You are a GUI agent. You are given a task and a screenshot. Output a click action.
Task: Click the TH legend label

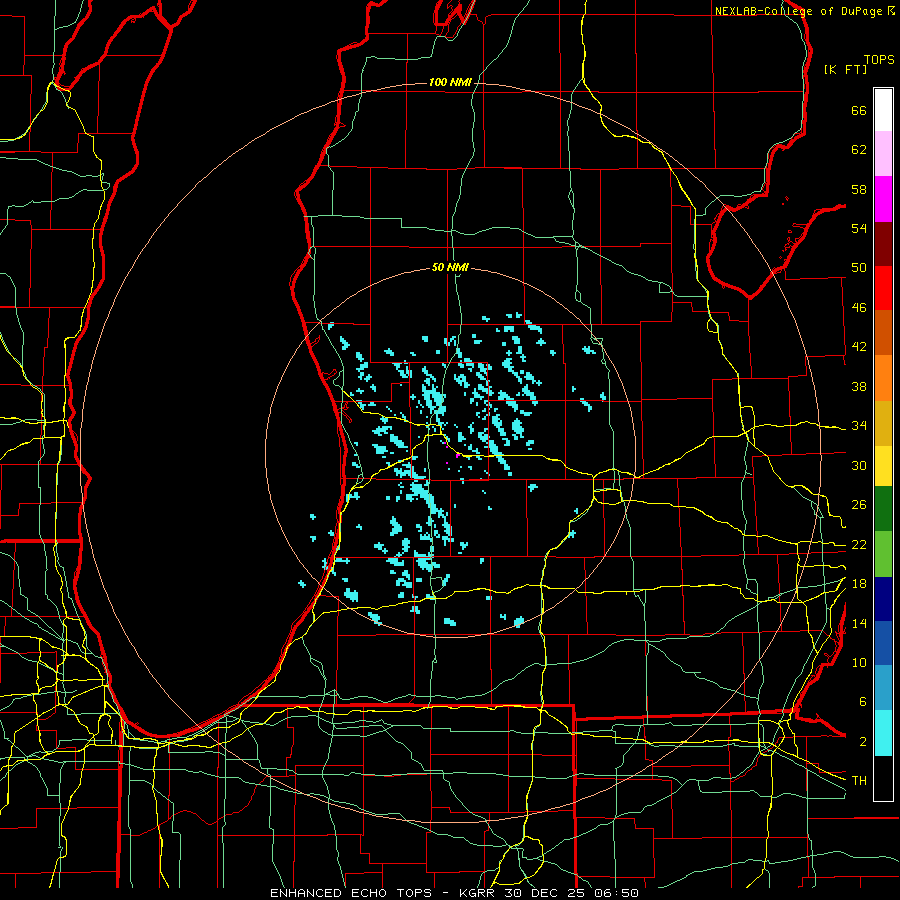859,780
